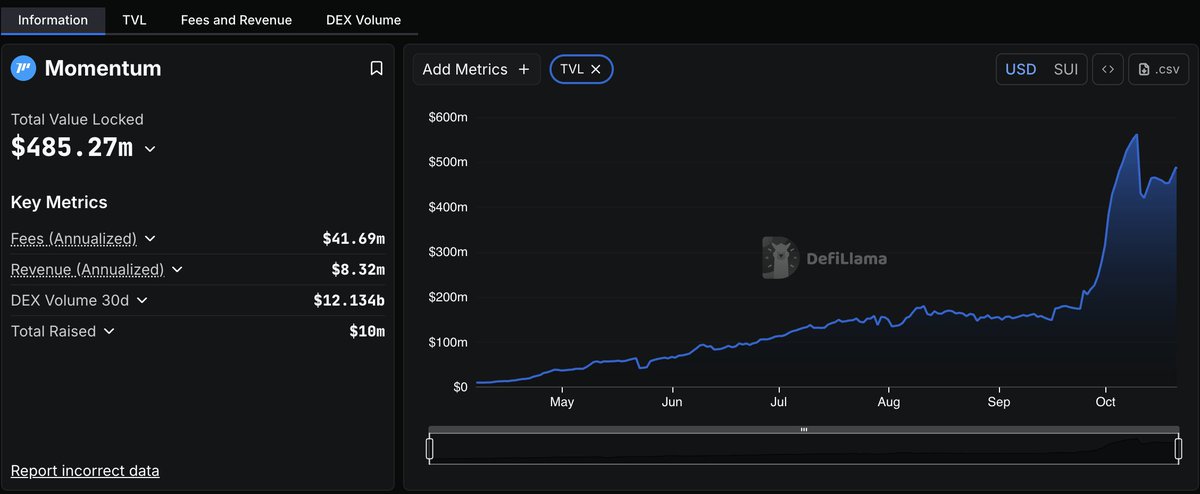Expand Total Raised details

click(109, 330)
